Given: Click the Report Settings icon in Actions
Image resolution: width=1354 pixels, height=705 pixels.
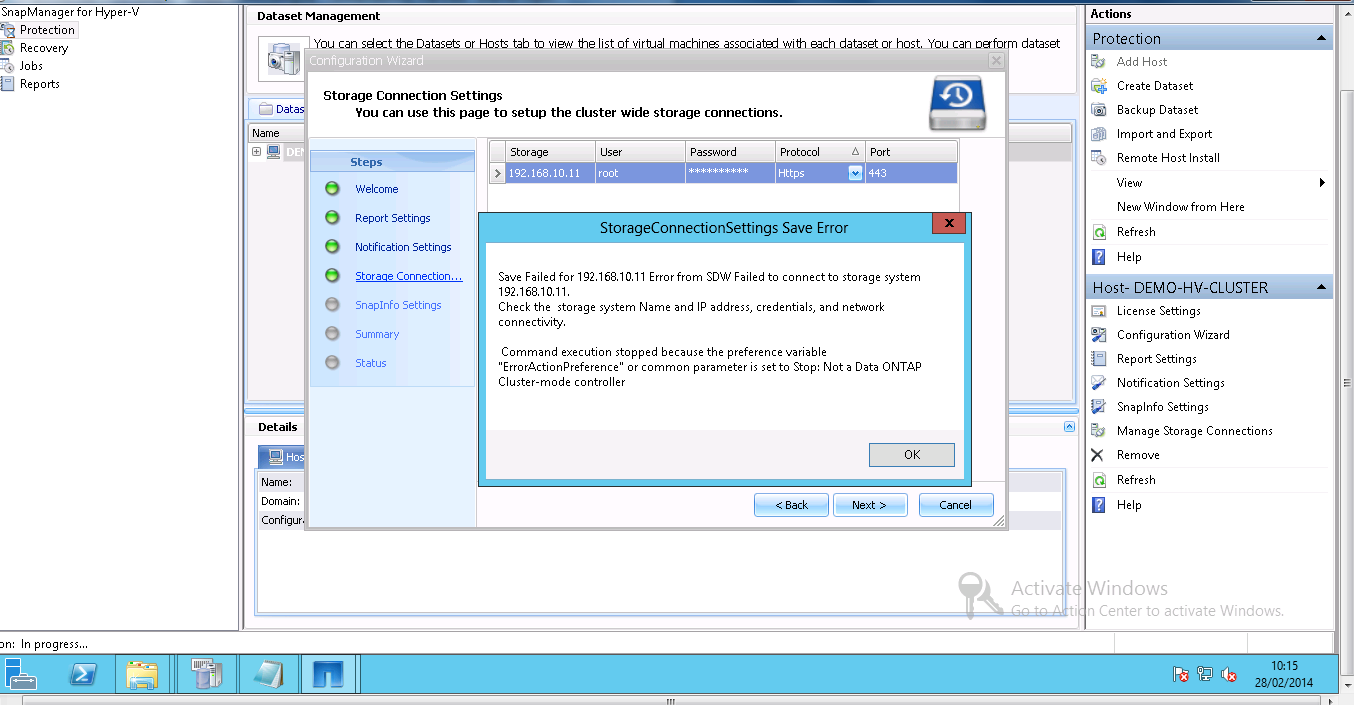Looking at the screenshot, I should (x=1098, y=359).
